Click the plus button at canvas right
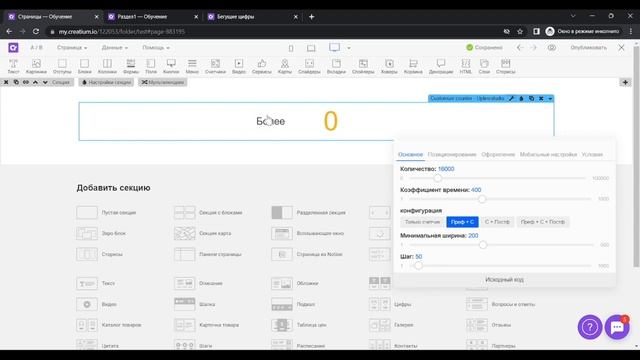This screenshot has width=640, height=360. pos(625,82)
